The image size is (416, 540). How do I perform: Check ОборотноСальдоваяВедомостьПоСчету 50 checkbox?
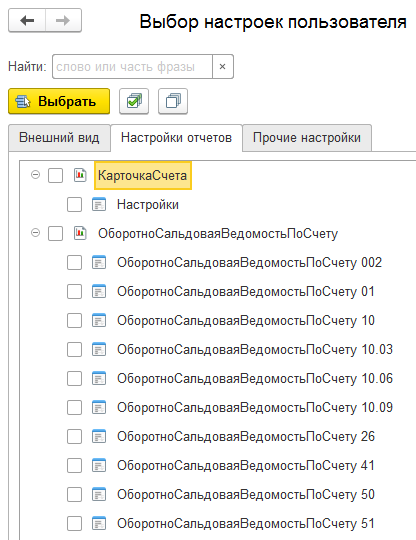point(74,495)
